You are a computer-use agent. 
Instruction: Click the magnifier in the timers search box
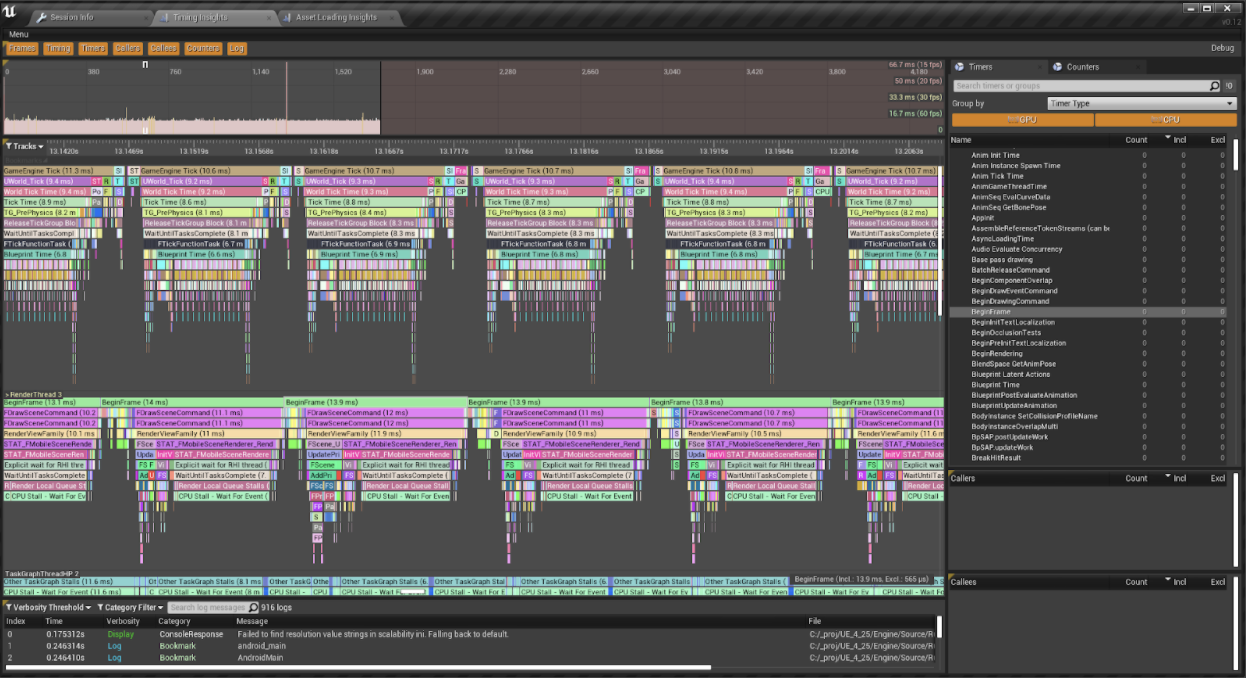1212,86
